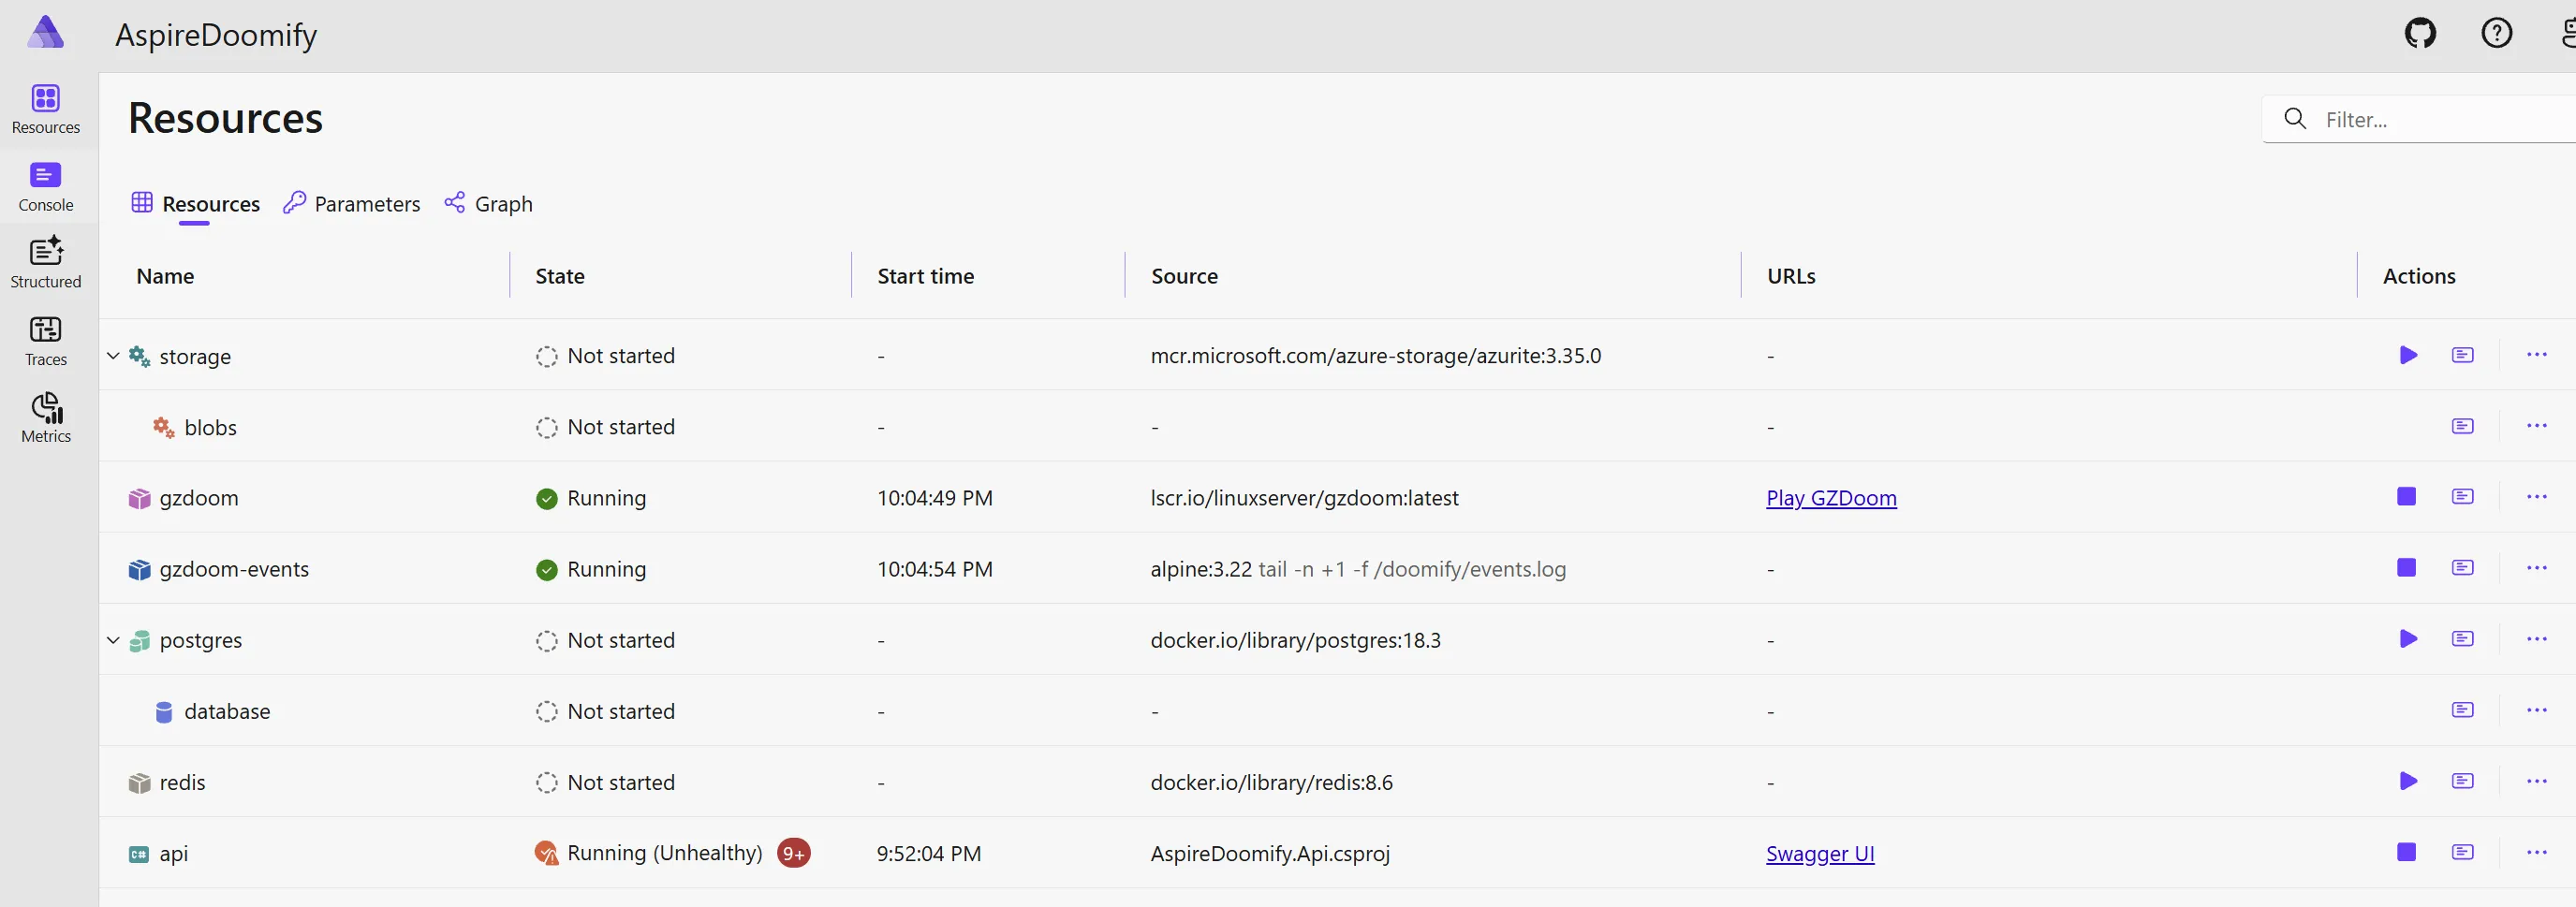View console logs for gzdoom

pyautogui.click(x=2463, y=497)
